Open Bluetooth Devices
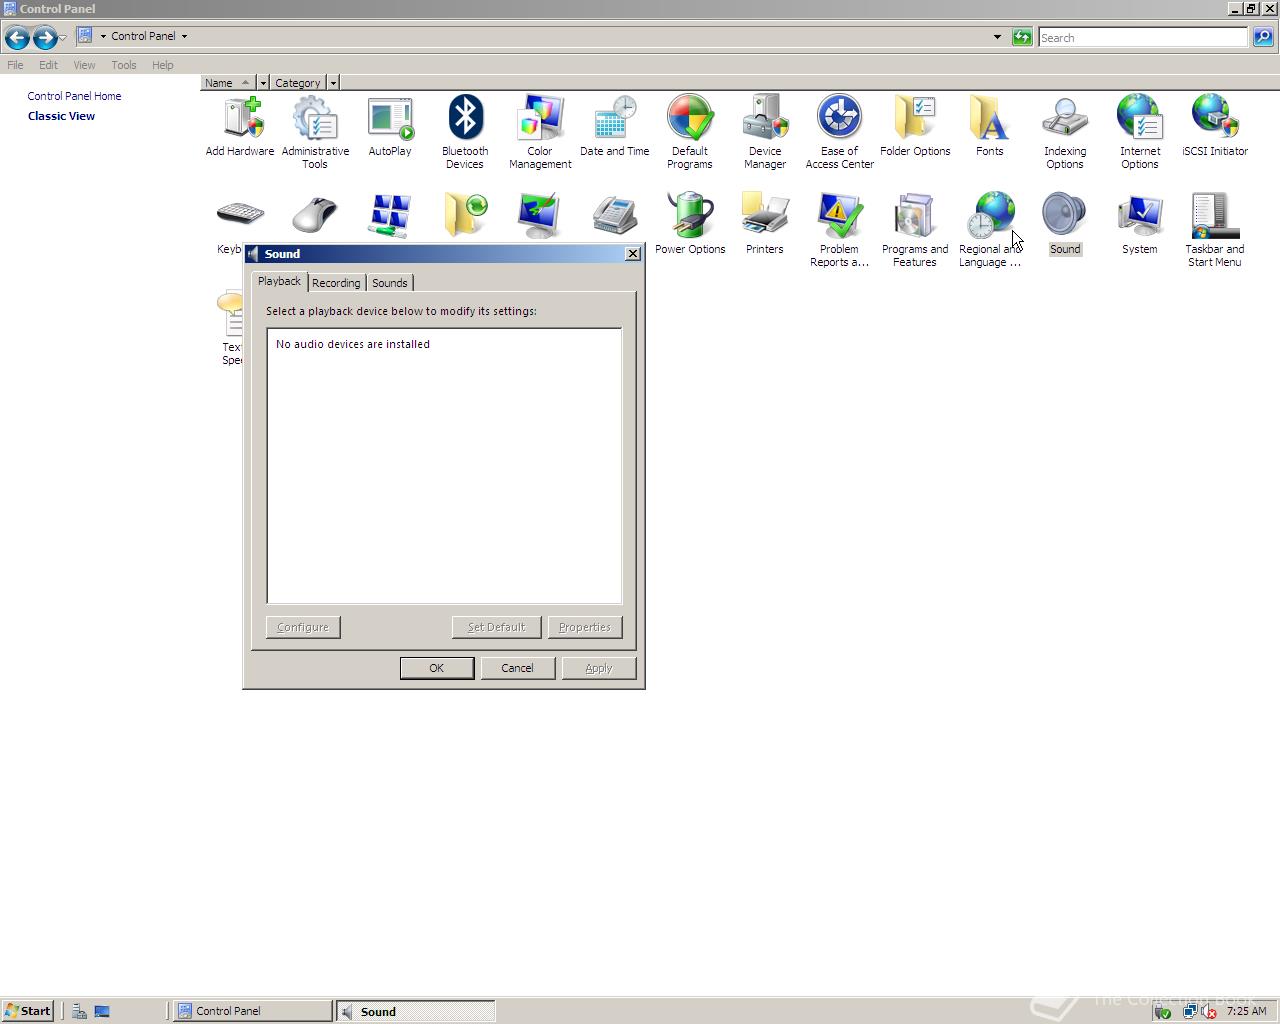This screenshot has height=1024, width=1280. [465, 132]
